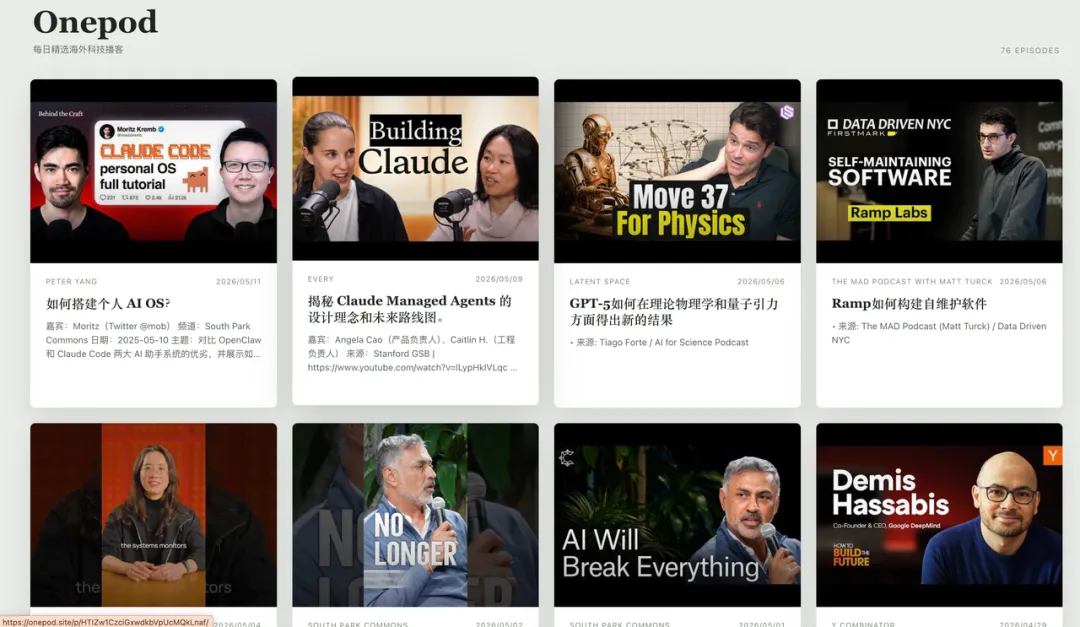Open the 'the systems monitors' video thumbnail
1080x627 pixels.
[154, 515]
